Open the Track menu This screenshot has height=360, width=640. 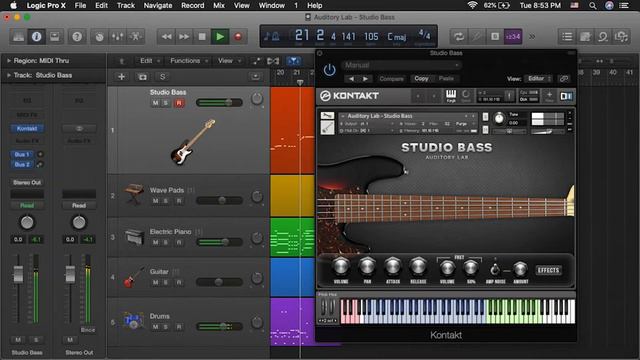pyautogui.click(x=126, y=5)
